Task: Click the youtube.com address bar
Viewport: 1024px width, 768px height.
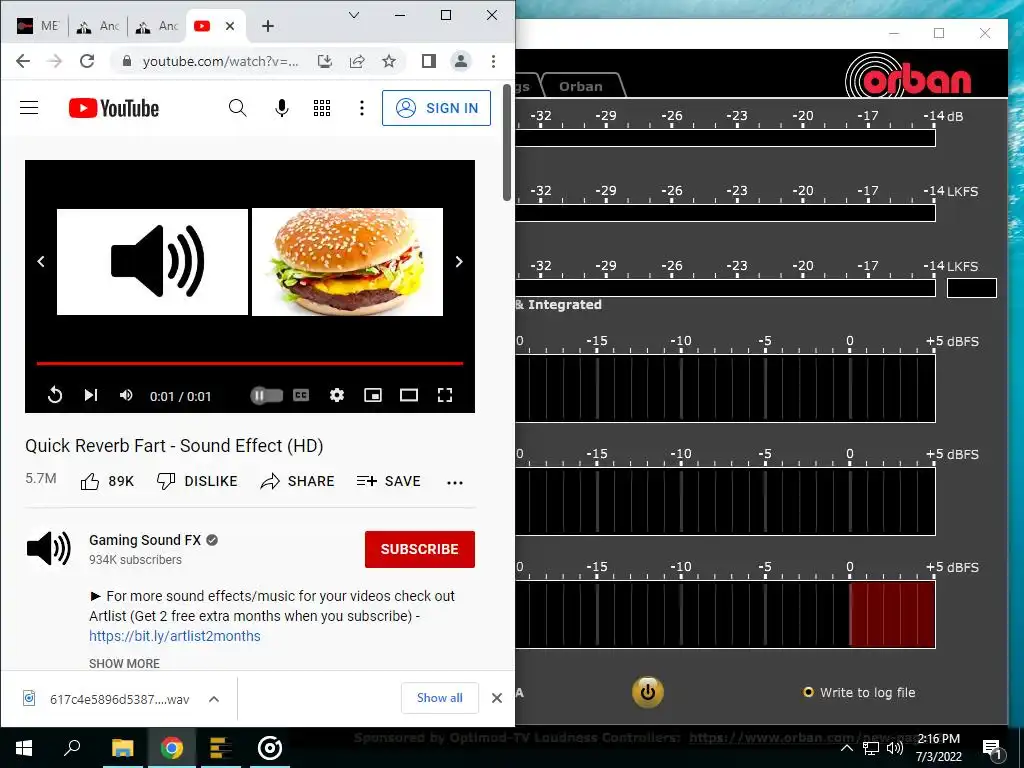Action: [221, 61]
